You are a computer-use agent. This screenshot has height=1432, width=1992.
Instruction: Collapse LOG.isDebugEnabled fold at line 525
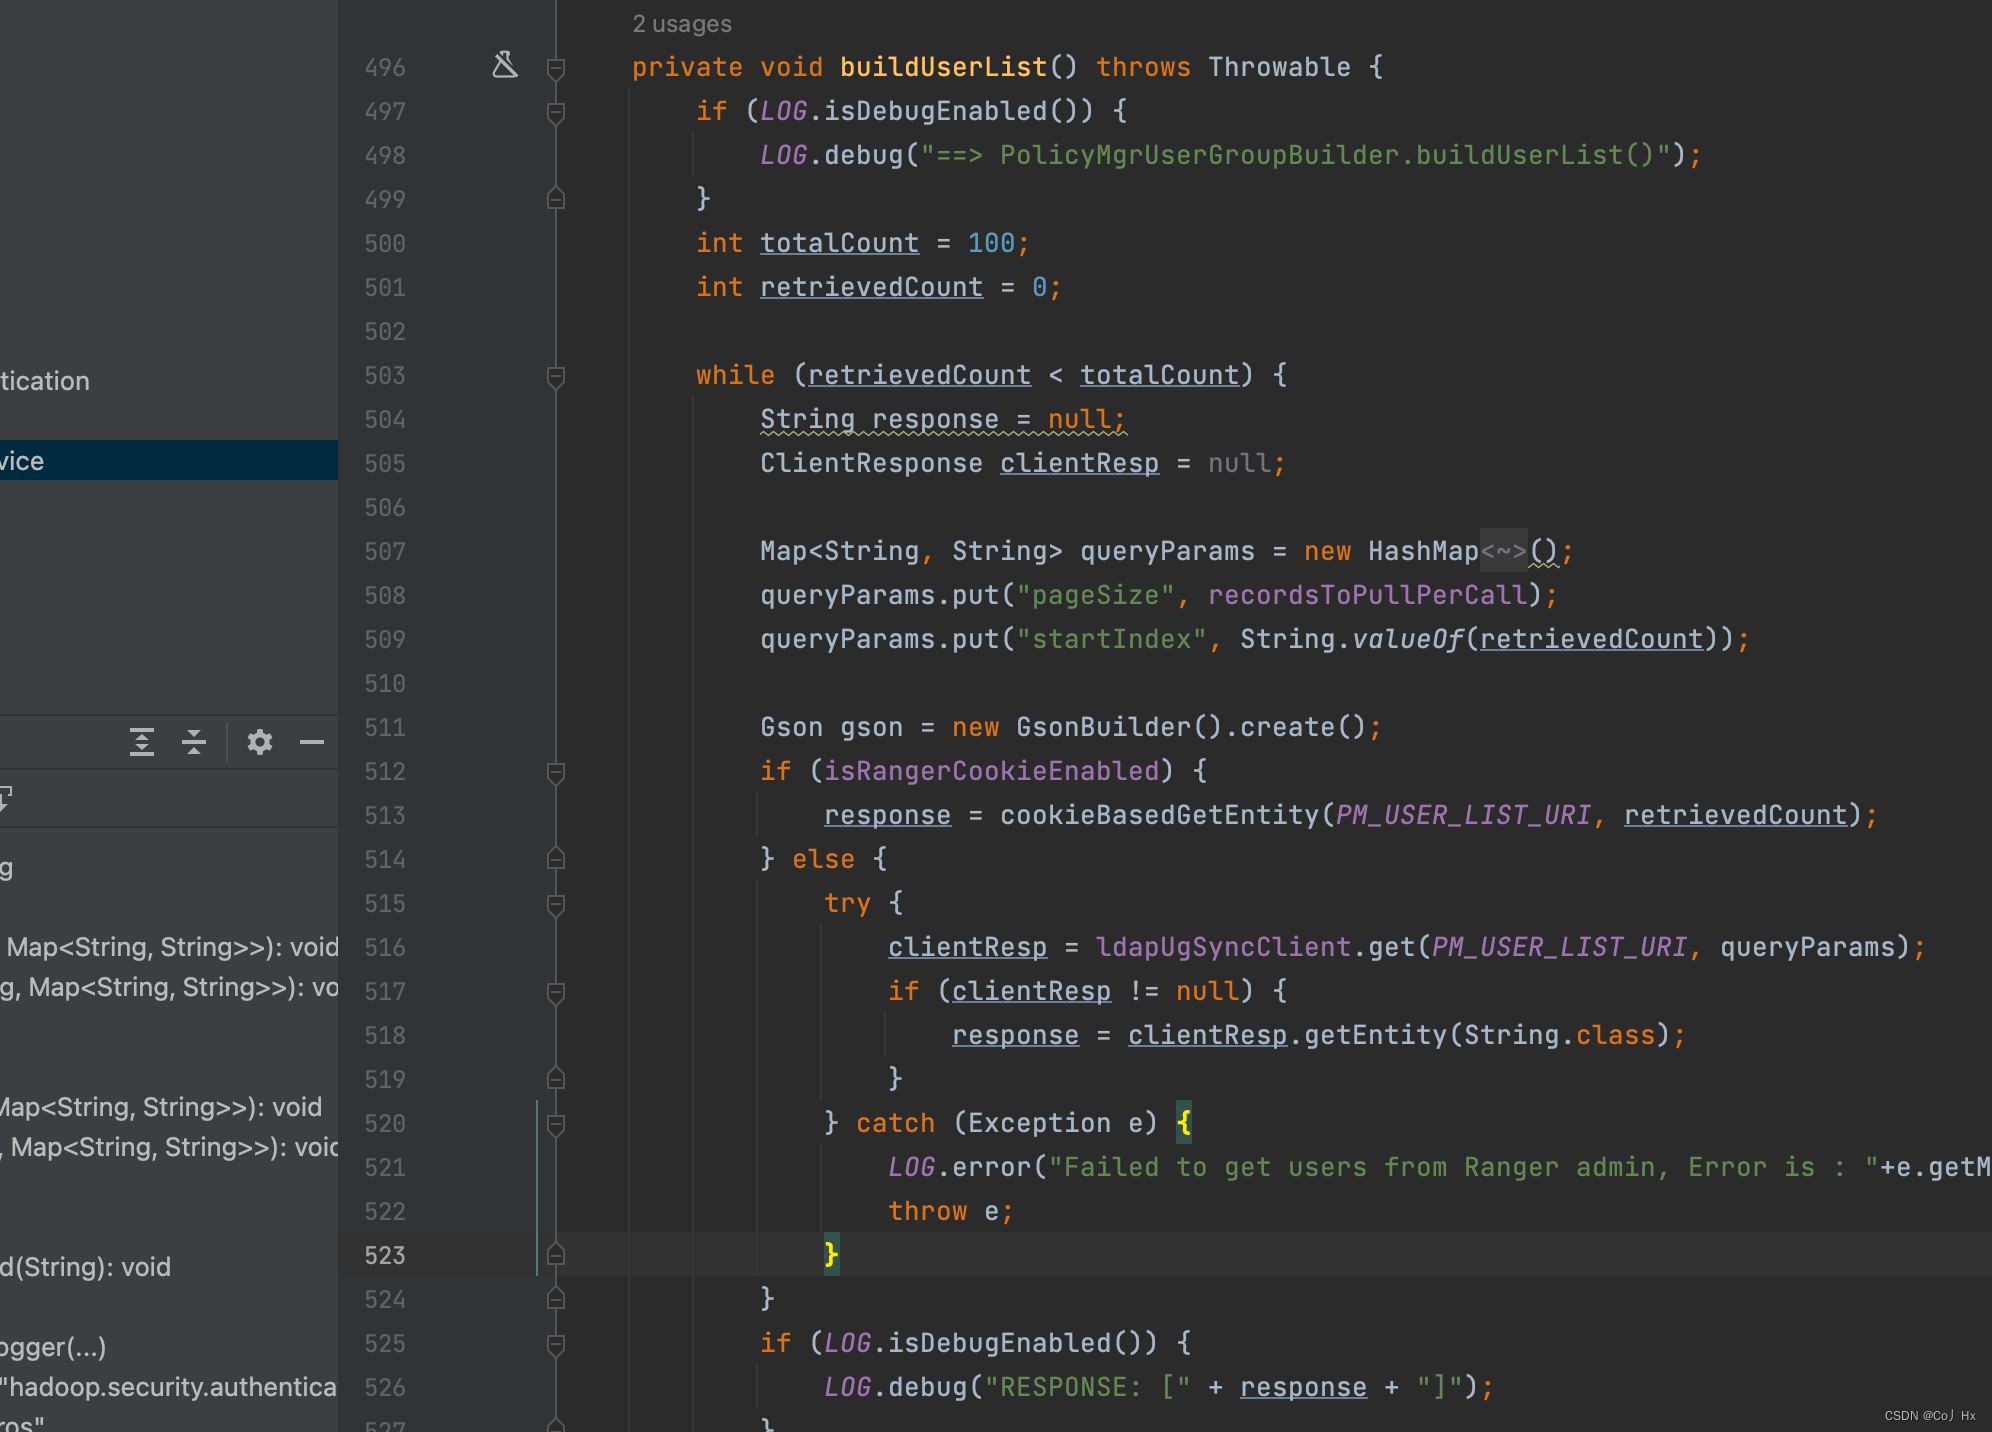click(x=556, y=1344)
